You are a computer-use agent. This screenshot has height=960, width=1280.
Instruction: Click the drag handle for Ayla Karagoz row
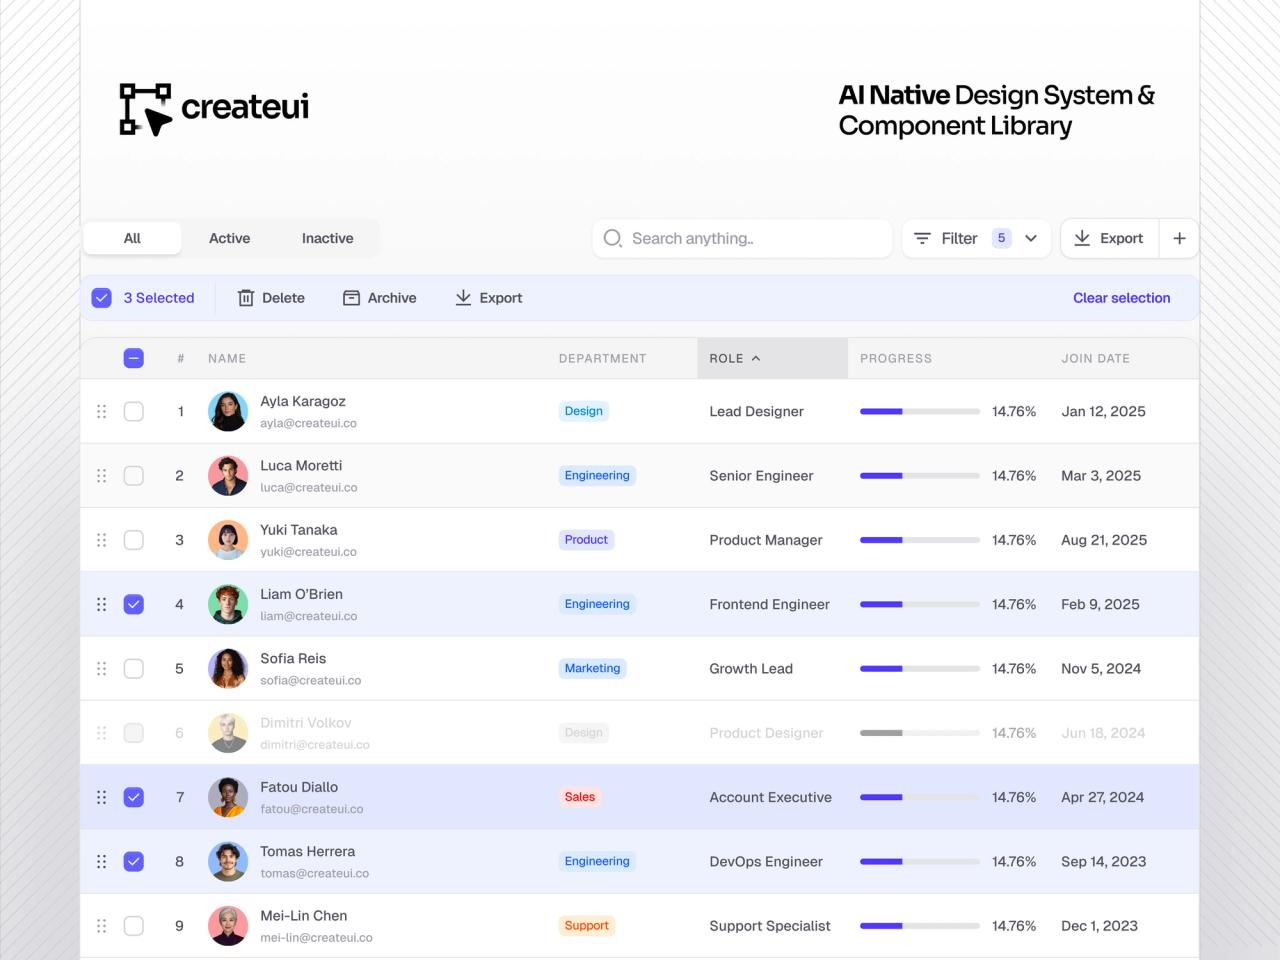point(101,411)
